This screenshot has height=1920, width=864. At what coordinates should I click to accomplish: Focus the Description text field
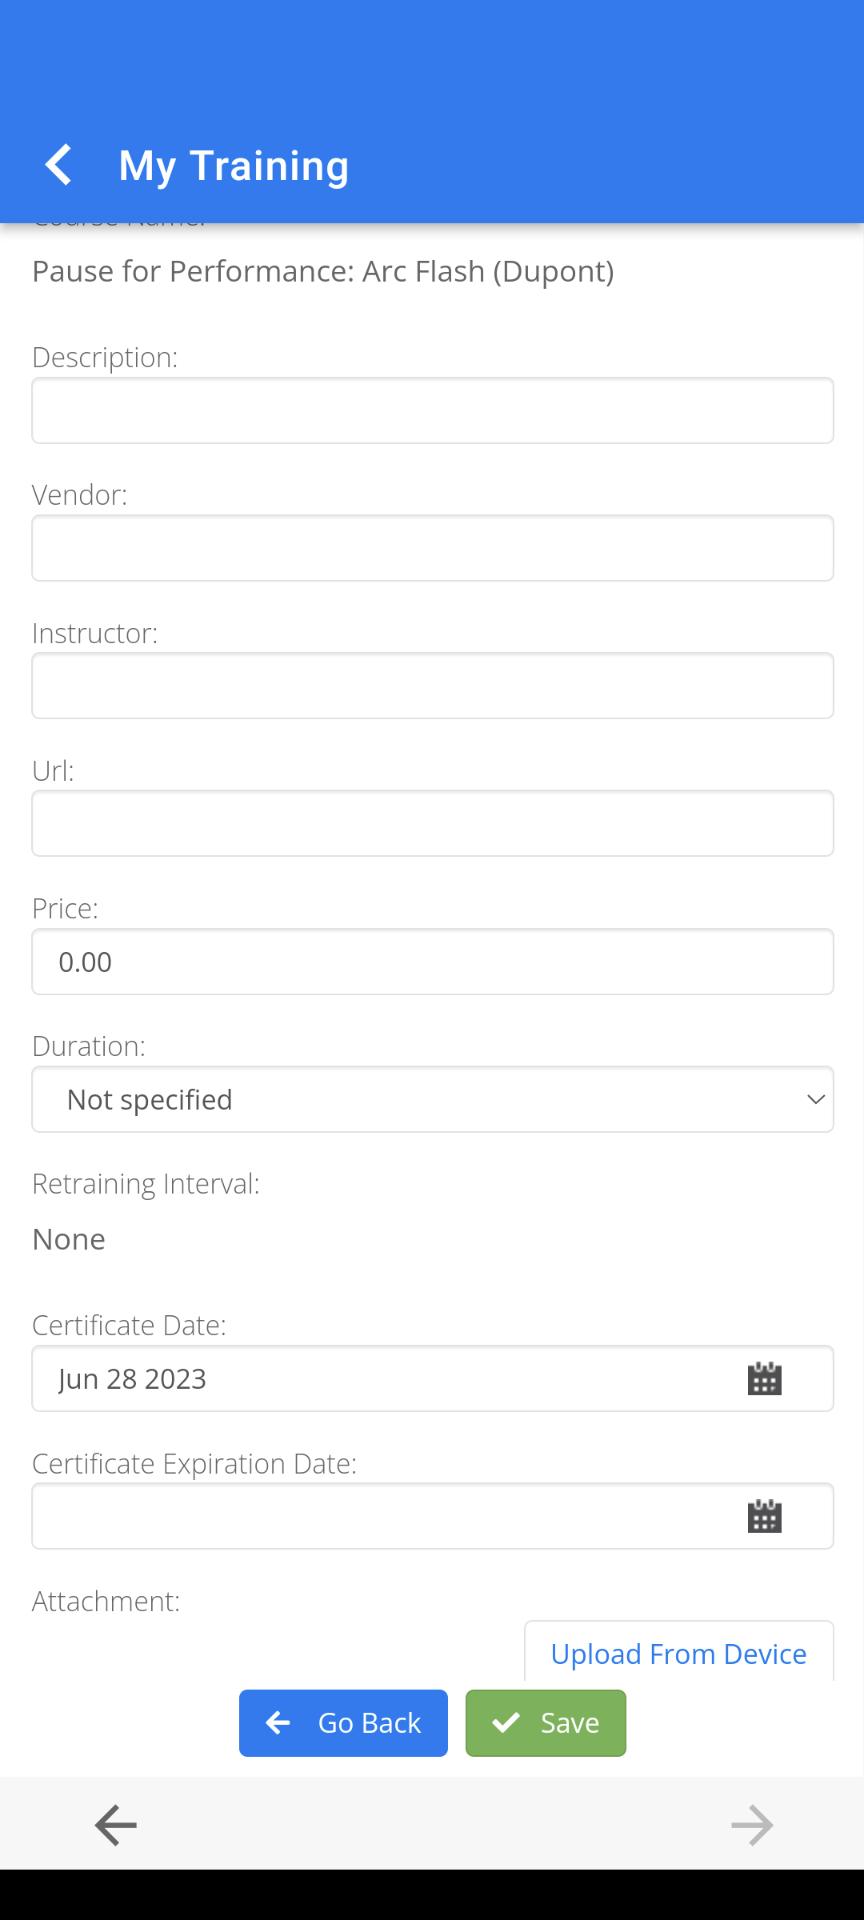point(433,410)
